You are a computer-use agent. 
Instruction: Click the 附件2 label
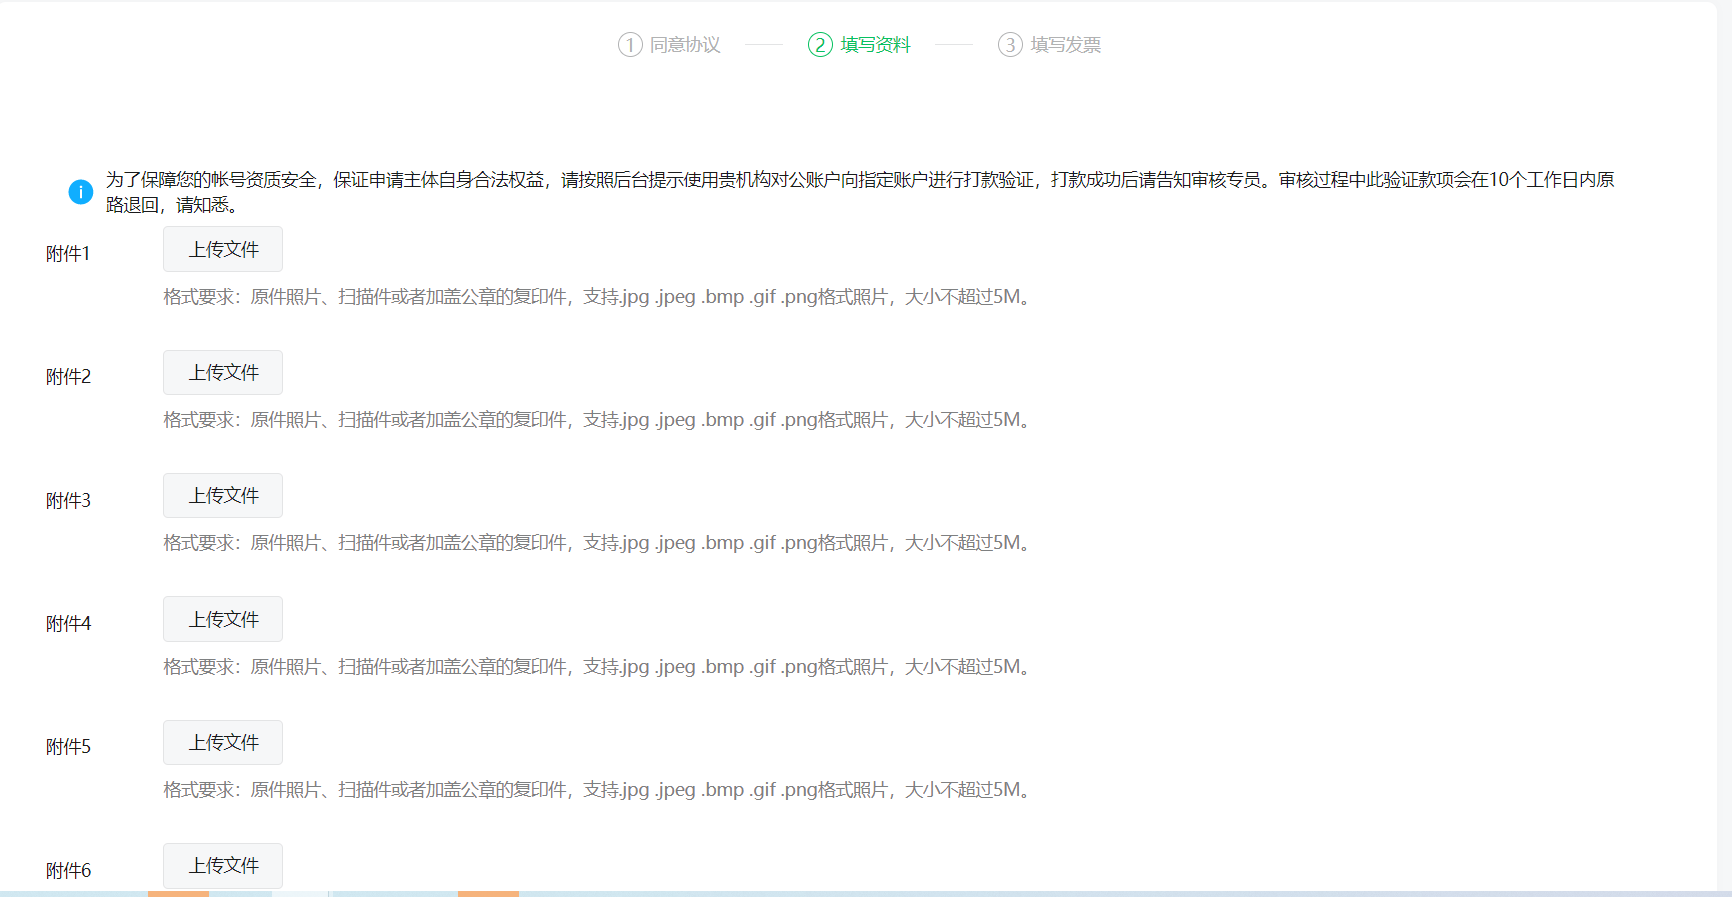[x=68, y=377]
